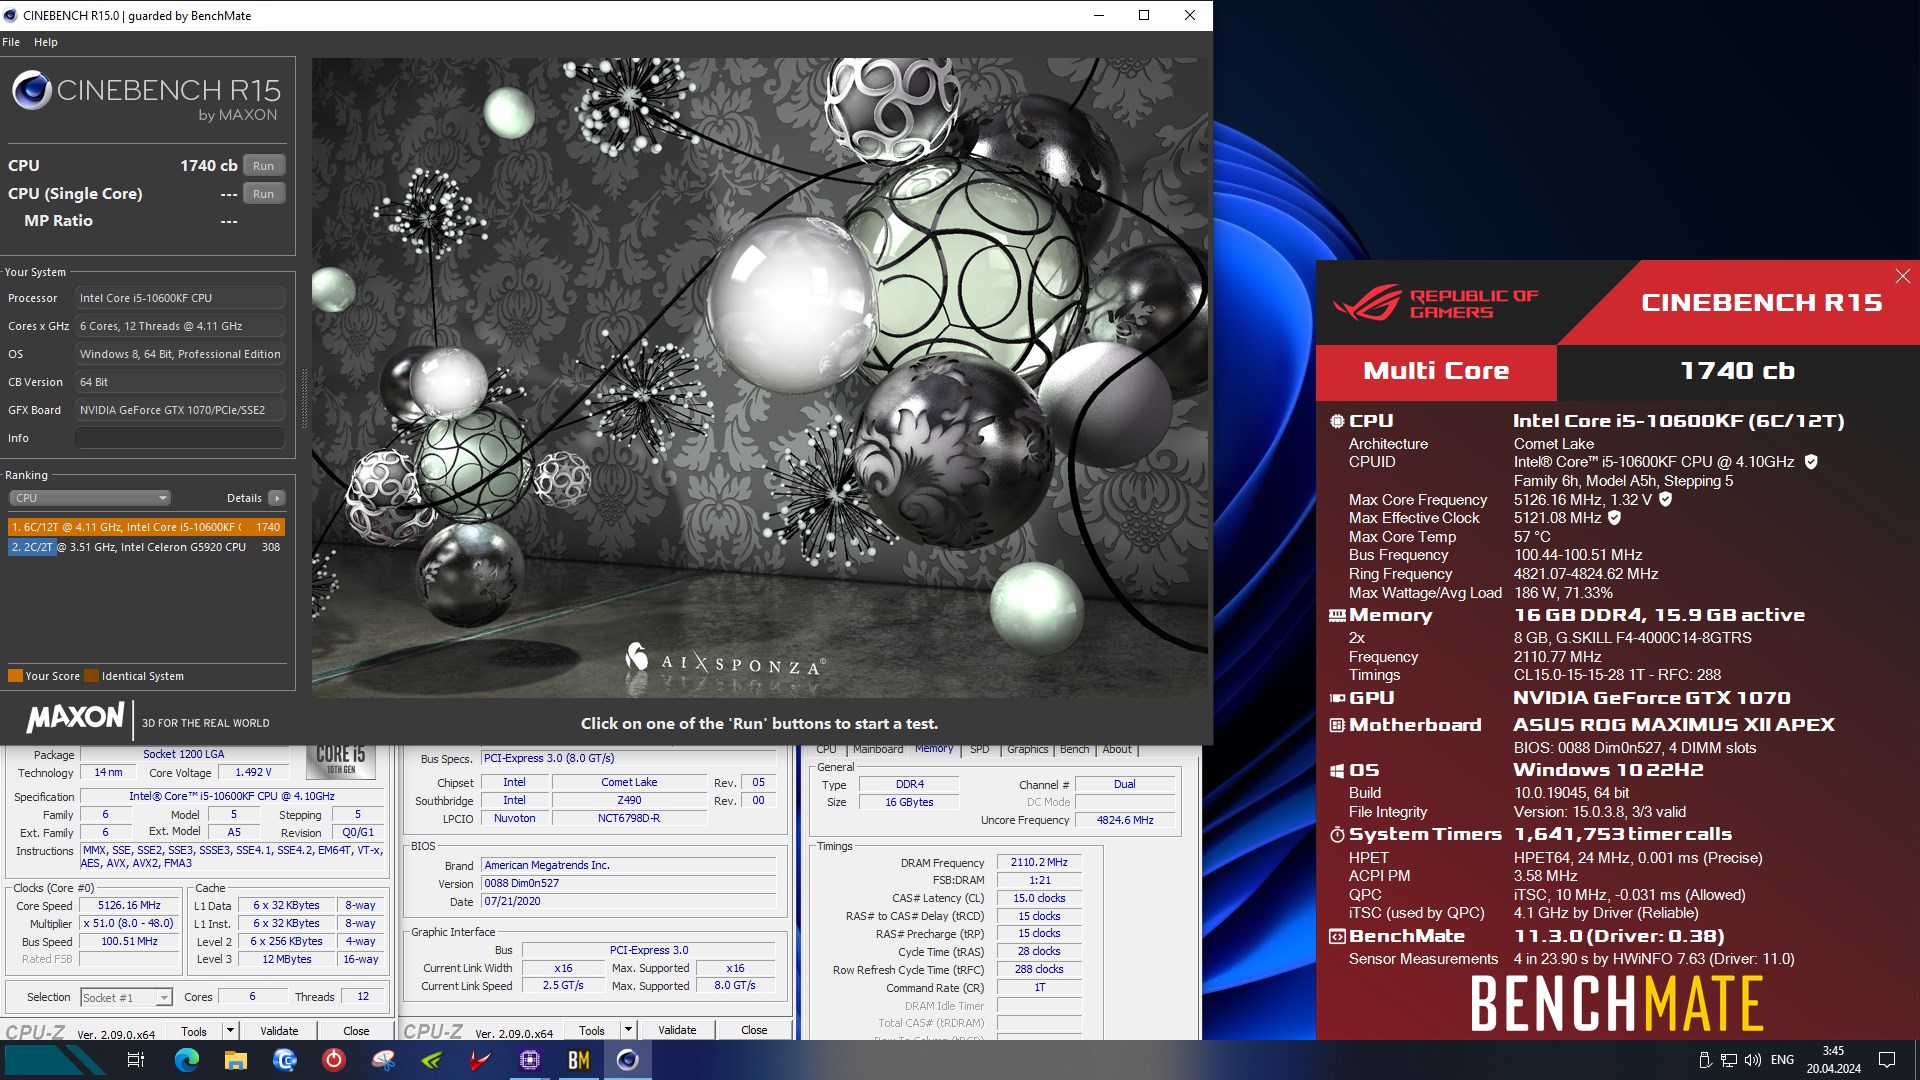The height and width of the screenshot is (1080, 1920).
Task: Switch to the SPD tab in CPU-Z
Action: tap(979, 749)
